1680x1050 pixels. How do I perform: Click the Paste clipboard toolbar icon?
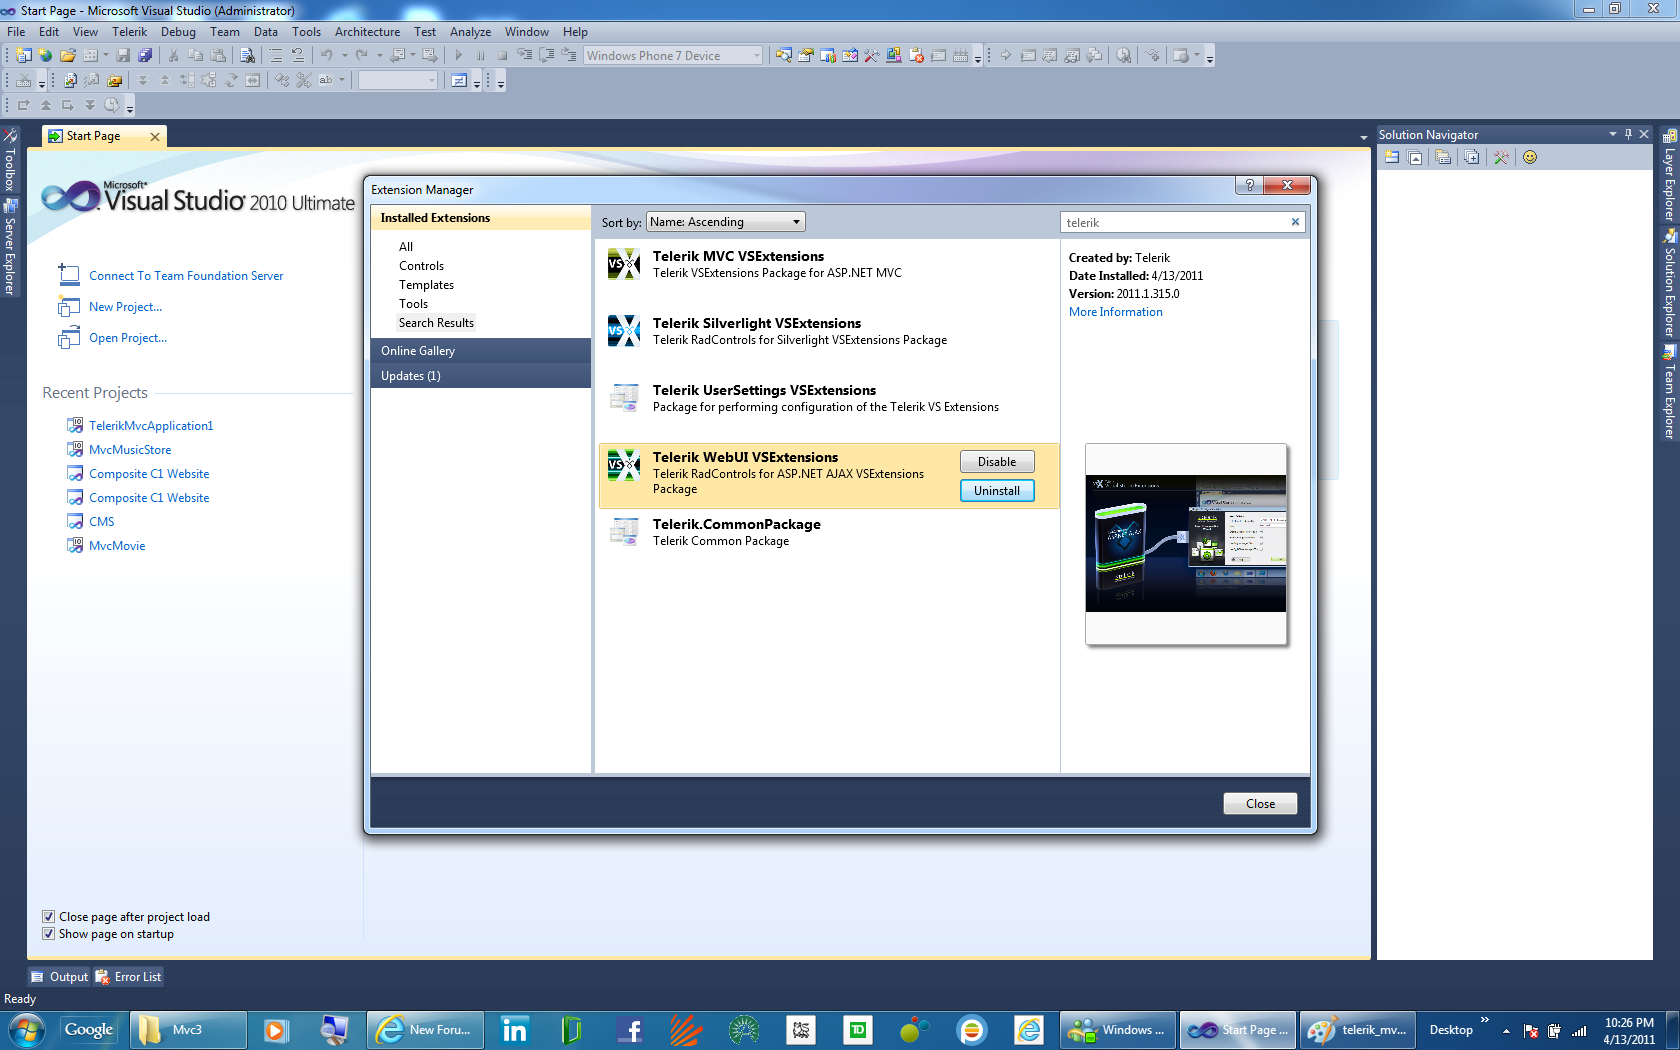click(x=218, y=56)
